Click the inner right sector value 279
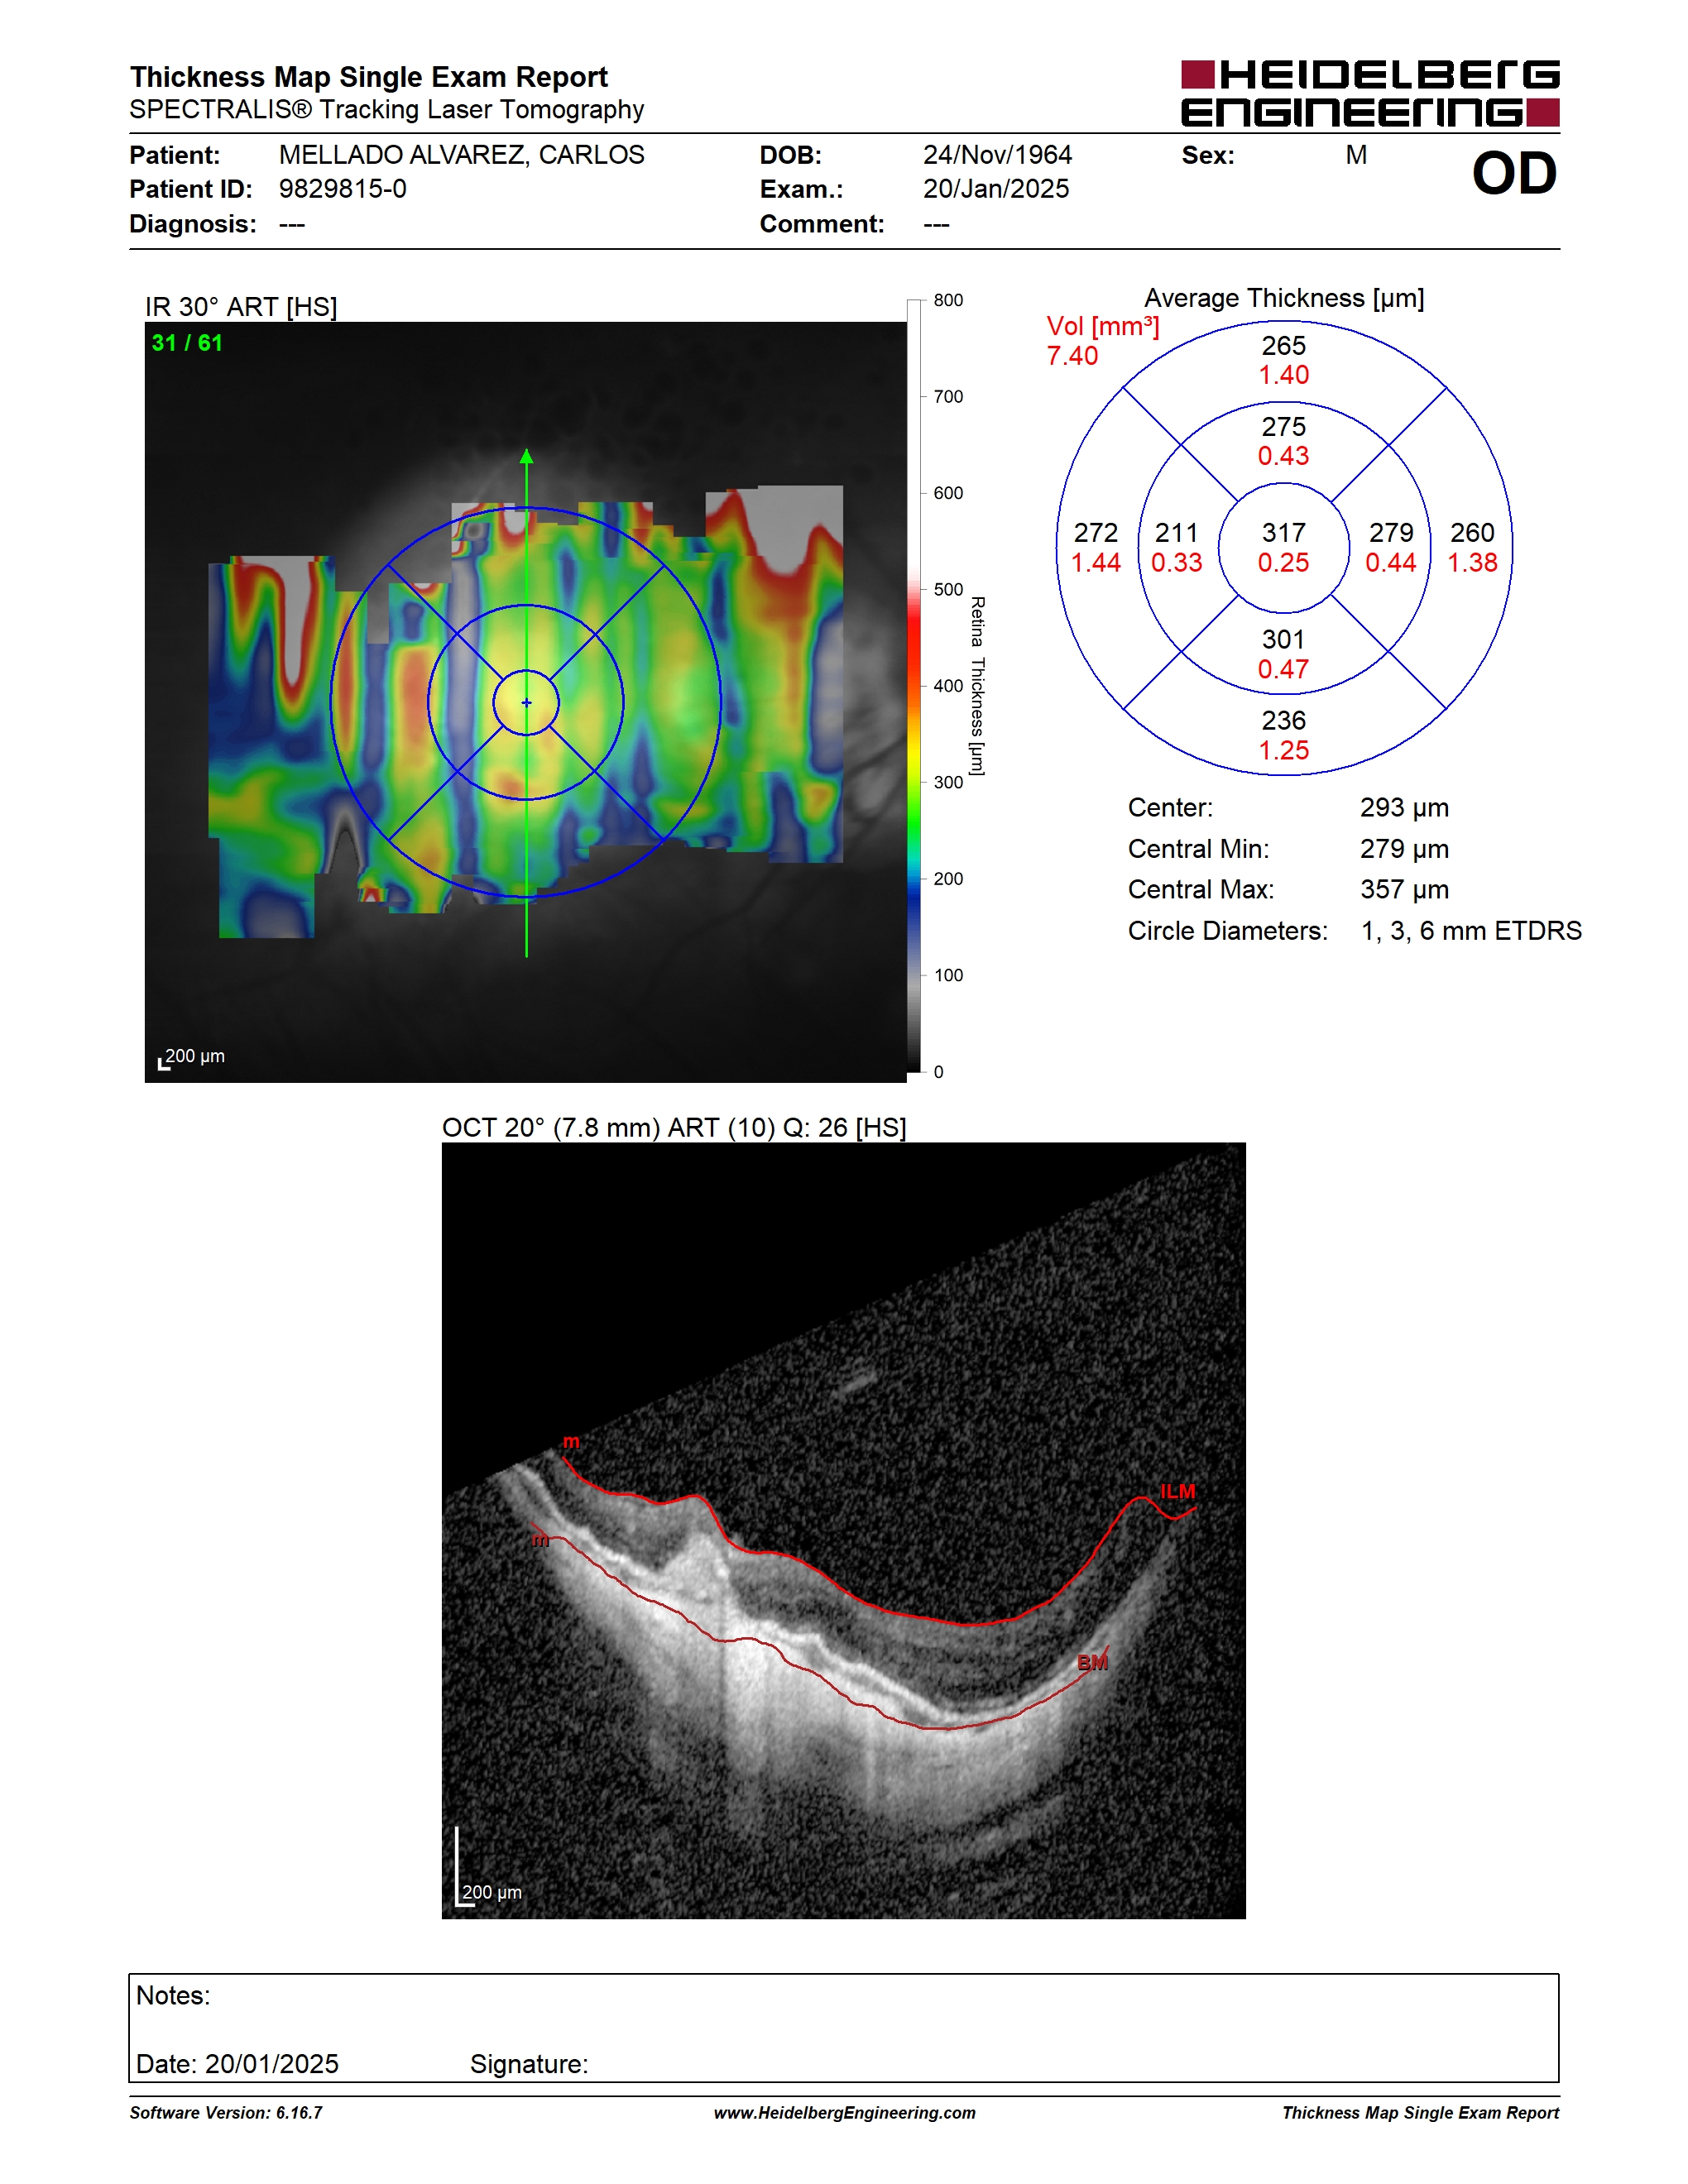 pyautogui.click(x=1391, y=532)
